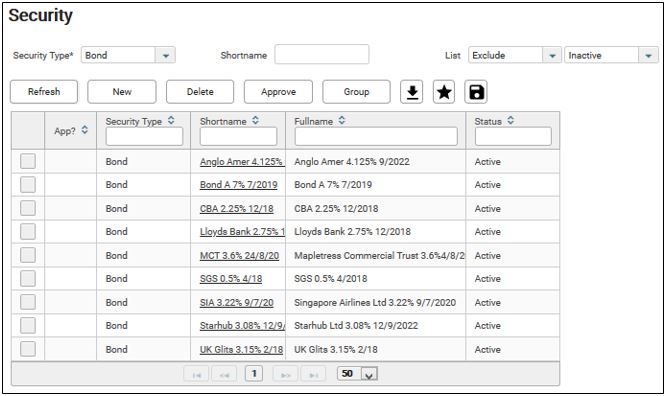The image size is (667, 396).
Task: Click the star favorite icon button
Action: click(x=444, y=92)
